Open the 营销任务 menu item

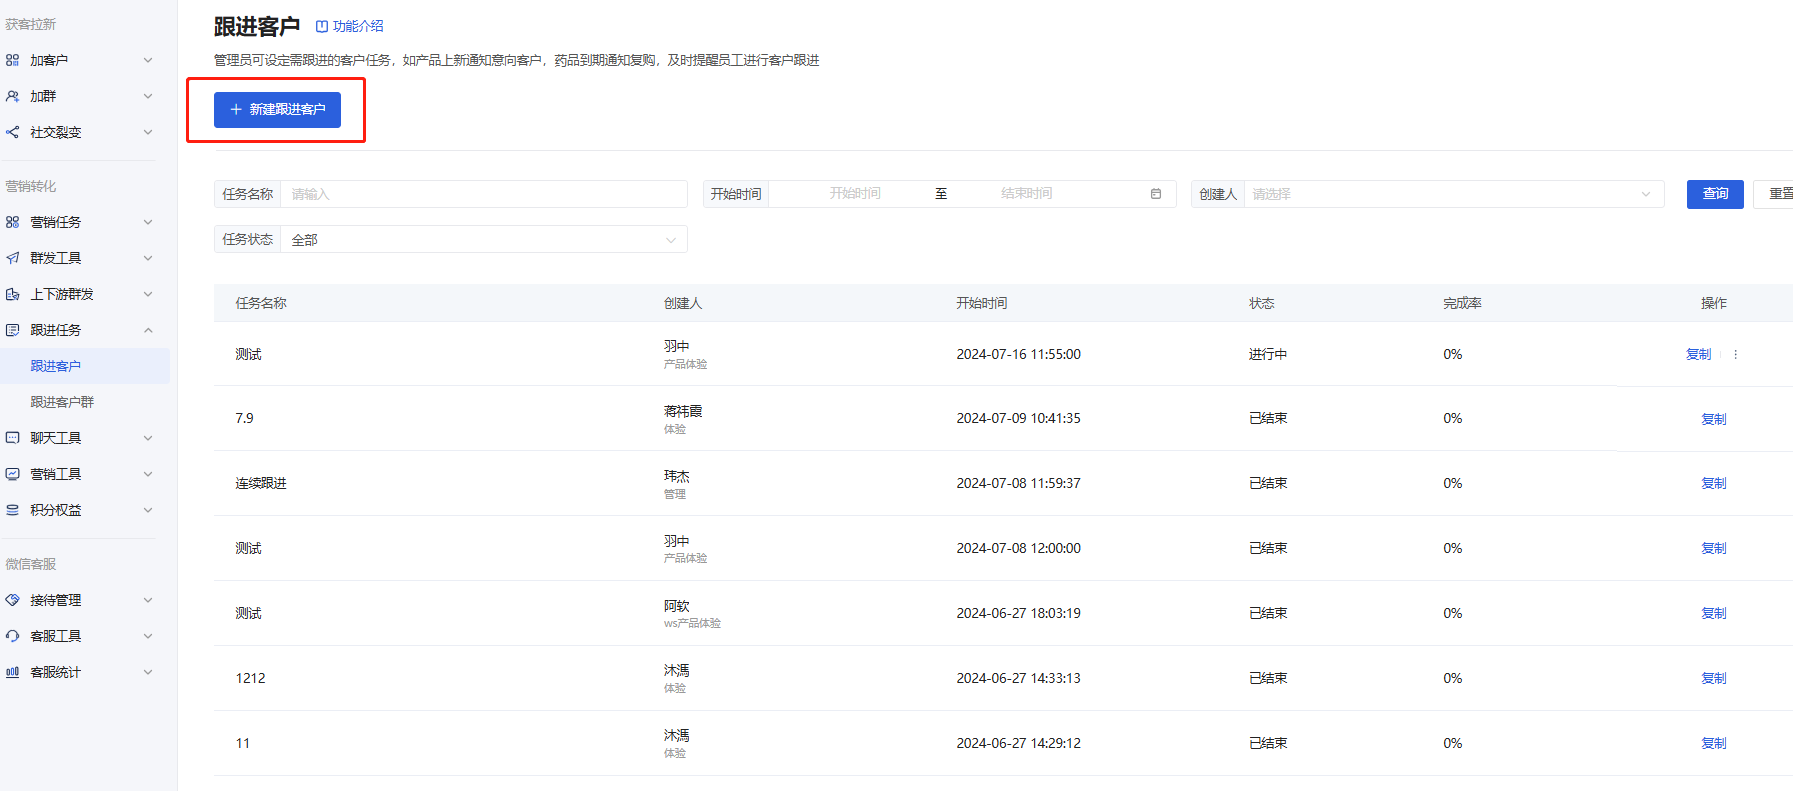(x=80, y=222)
